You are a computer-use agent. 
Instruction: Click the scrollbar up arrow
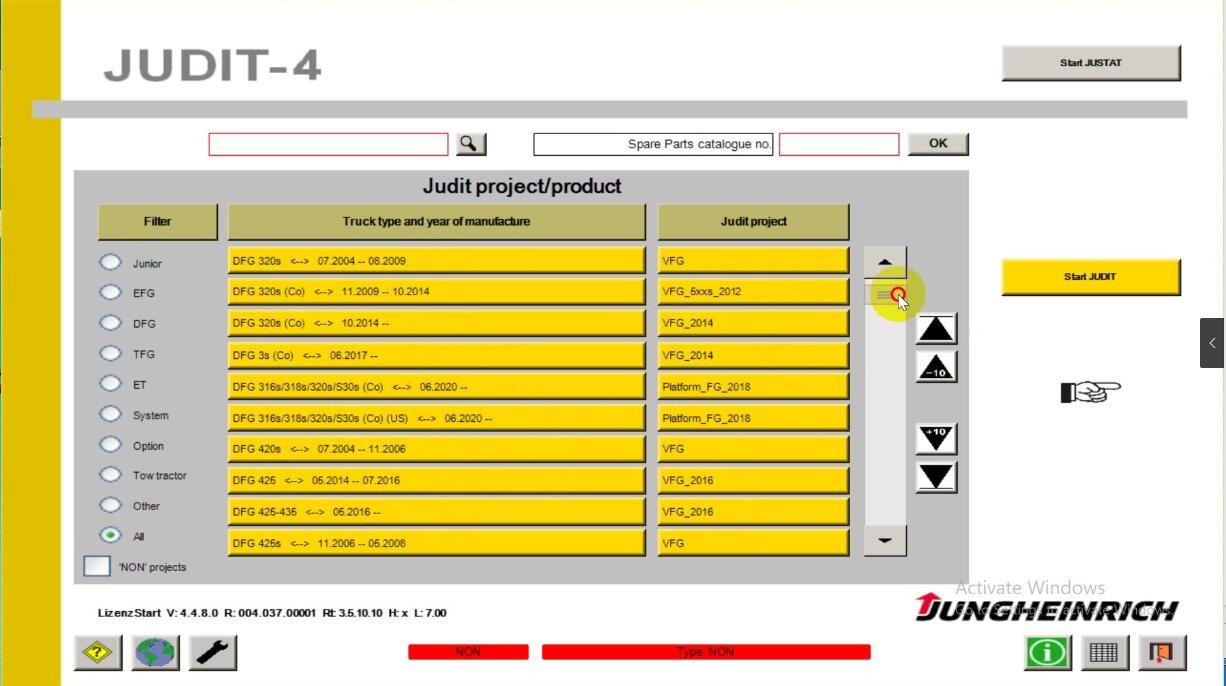pos(884,262)
